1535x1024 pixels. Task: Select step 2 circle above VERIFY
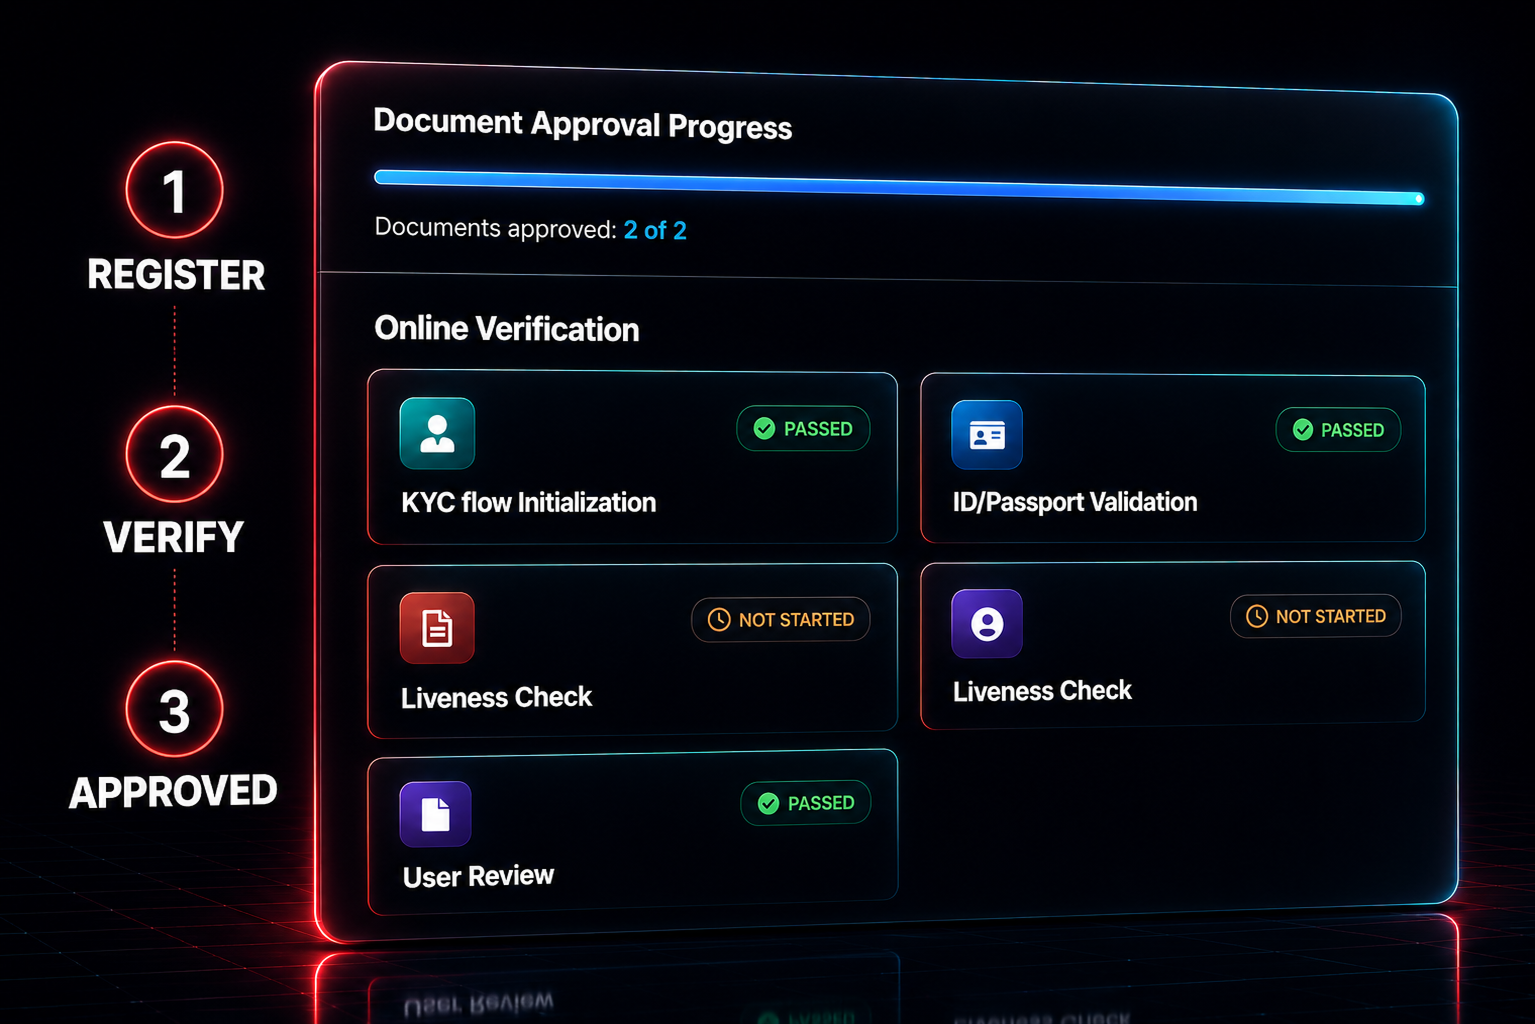(x=174, y=454)
